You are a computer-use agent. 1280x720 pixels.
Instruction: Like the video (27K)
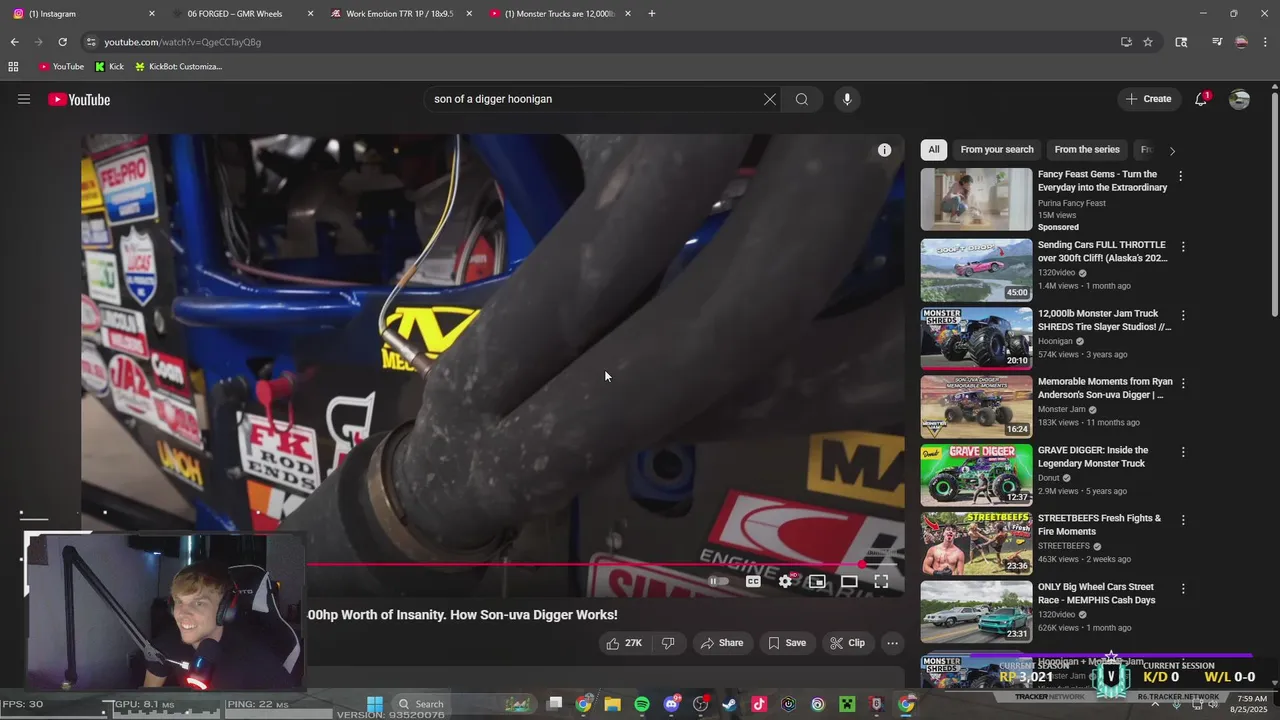pos(624,643)
